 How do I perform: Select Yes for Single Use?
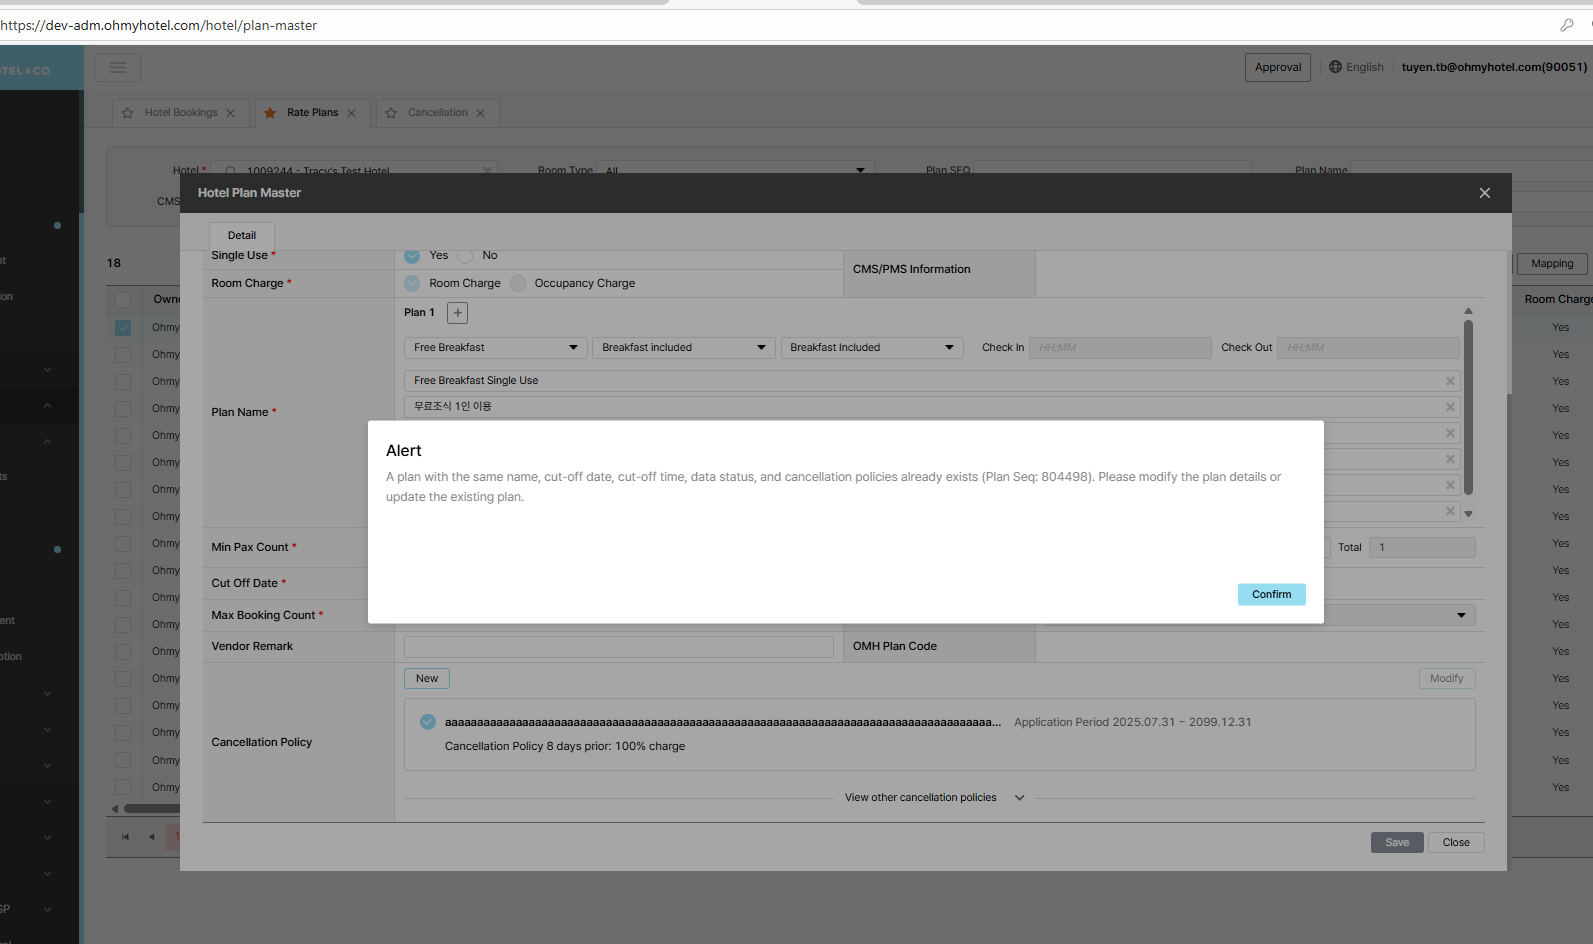click(x=412, y=256)
